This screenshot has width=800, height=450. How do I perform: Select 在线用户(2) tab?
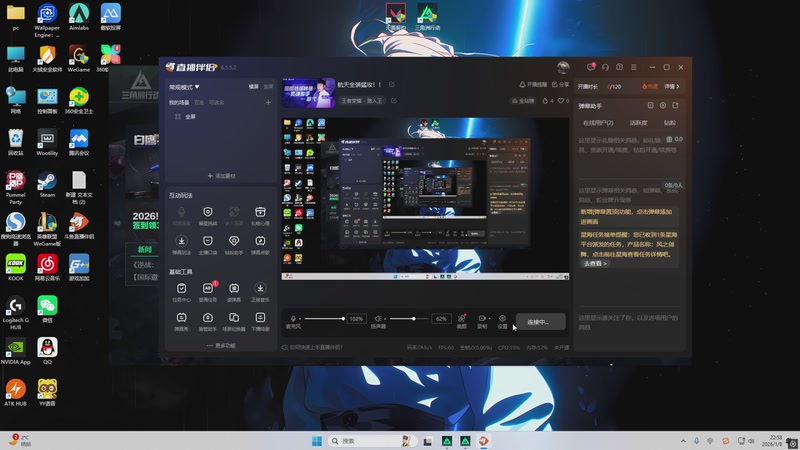(598, 123)
